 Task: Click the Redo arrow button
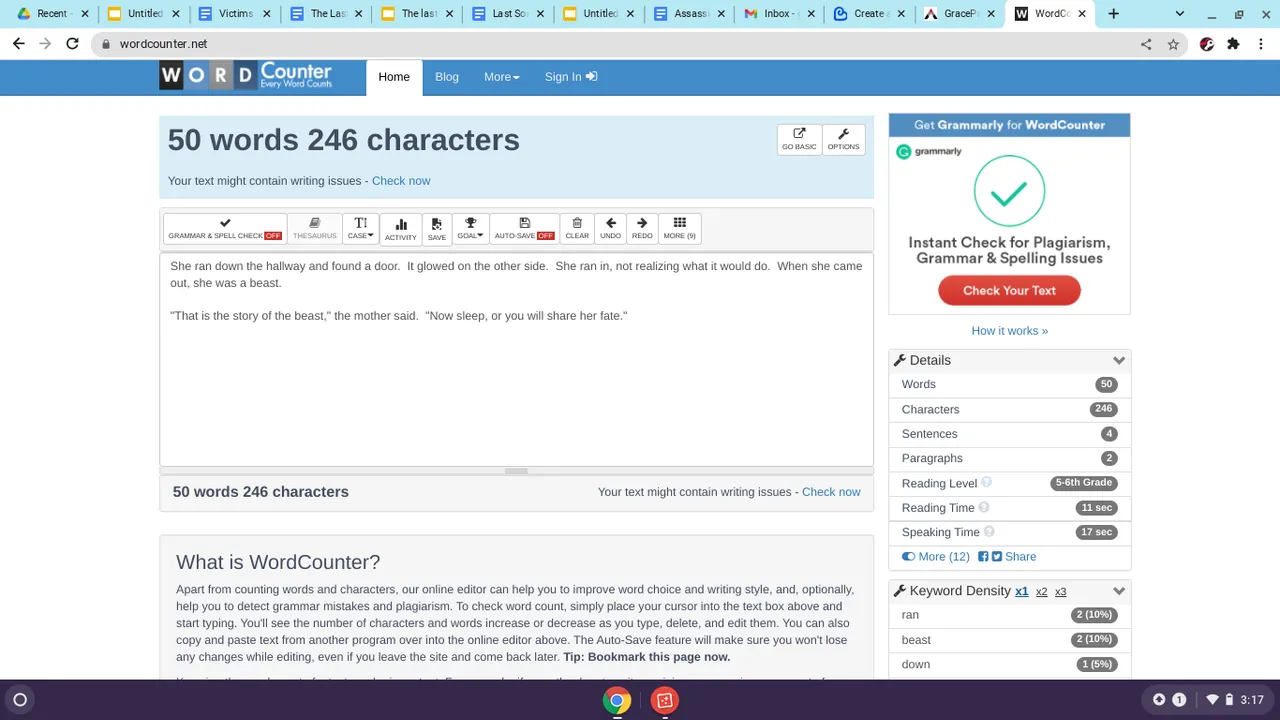642,229
